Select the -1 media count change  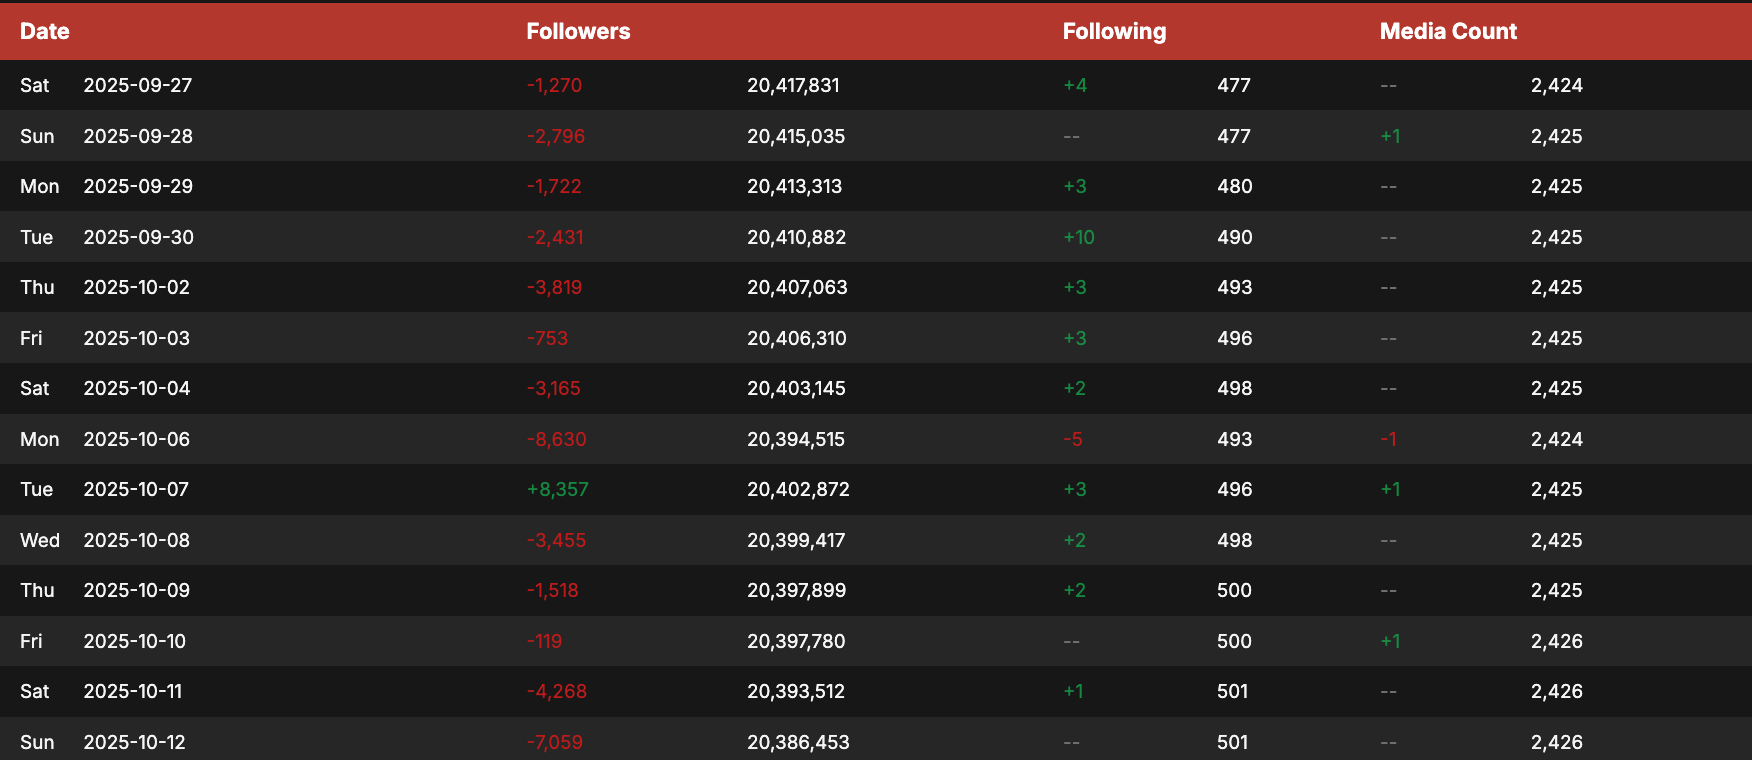click(1388, 439)
